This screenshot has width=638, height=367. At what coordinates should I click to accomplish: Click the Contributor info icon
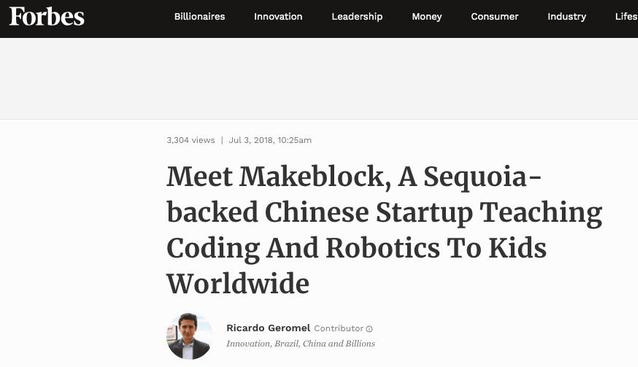pyautogui.click(x=369, y=329)
